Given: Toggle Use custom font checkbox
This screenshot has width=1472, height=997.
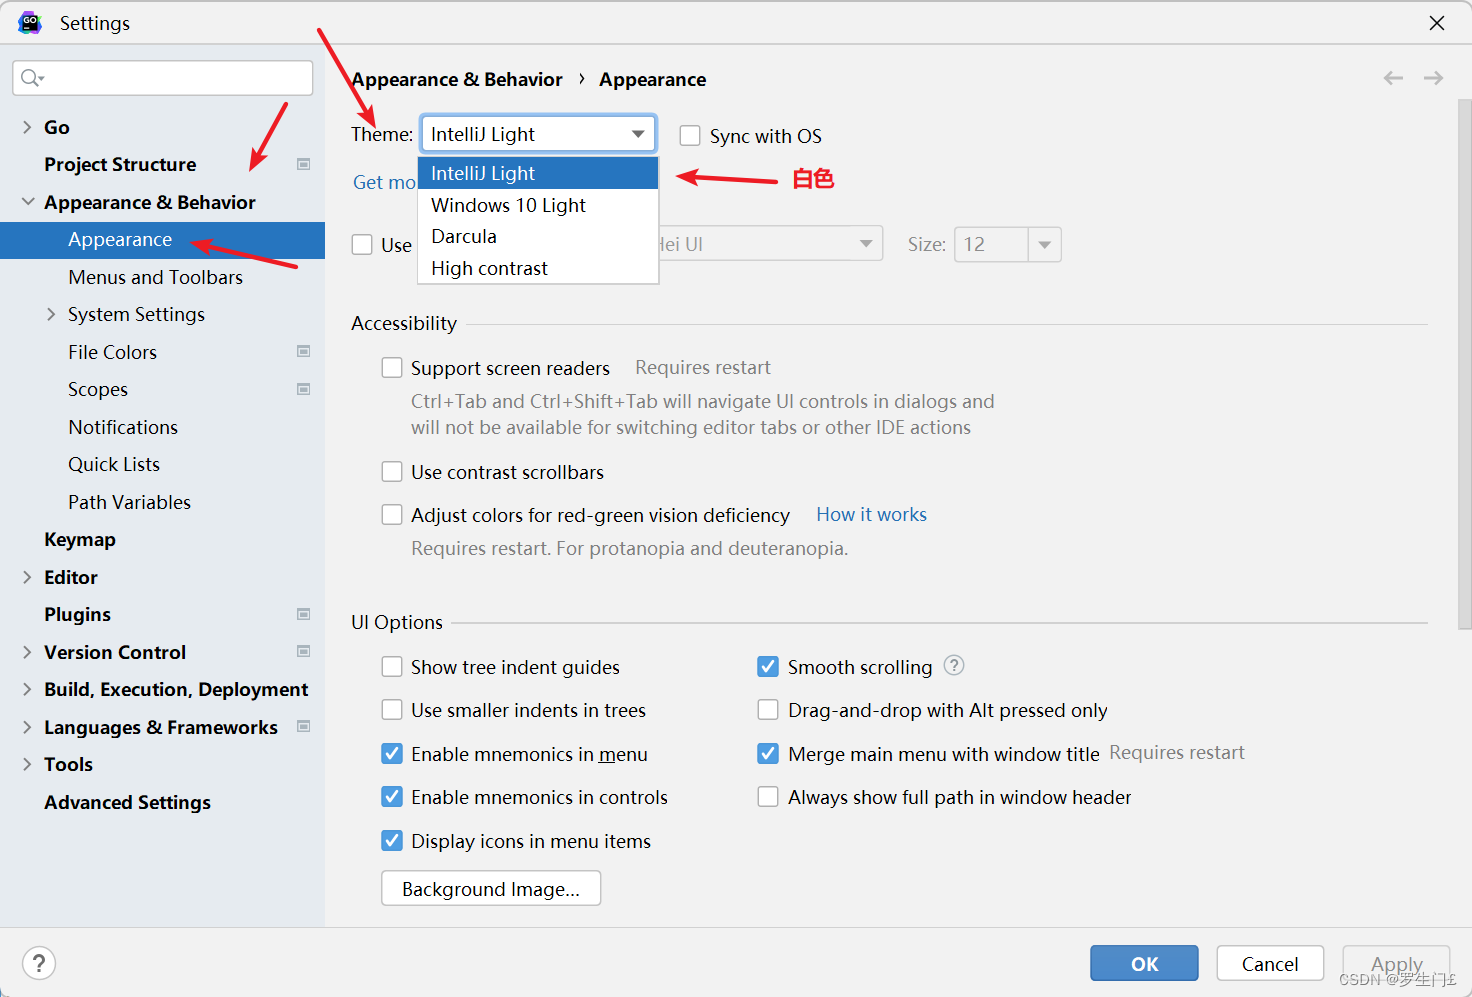Looking at the screenshot, I should point(362,244).
